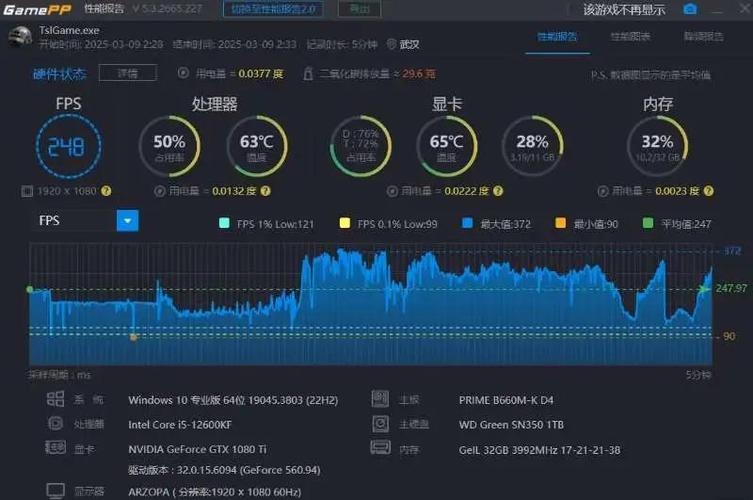Click the resolution monitor icon beside 1920 x 1080

click(27, 191)
